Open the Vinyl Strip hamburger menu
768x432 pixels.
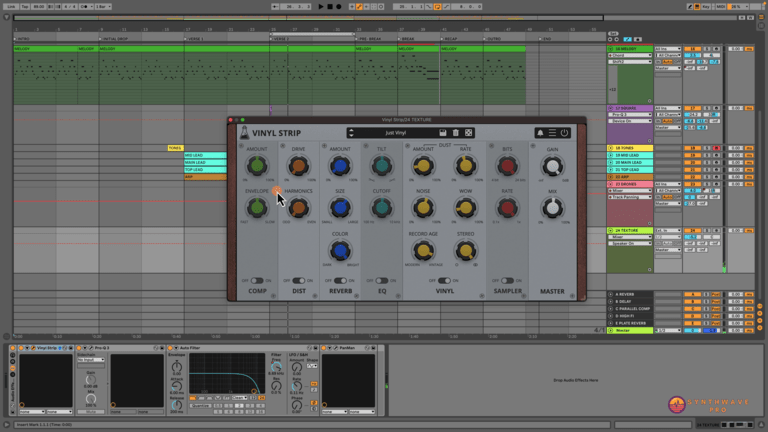tap(552, 133)
